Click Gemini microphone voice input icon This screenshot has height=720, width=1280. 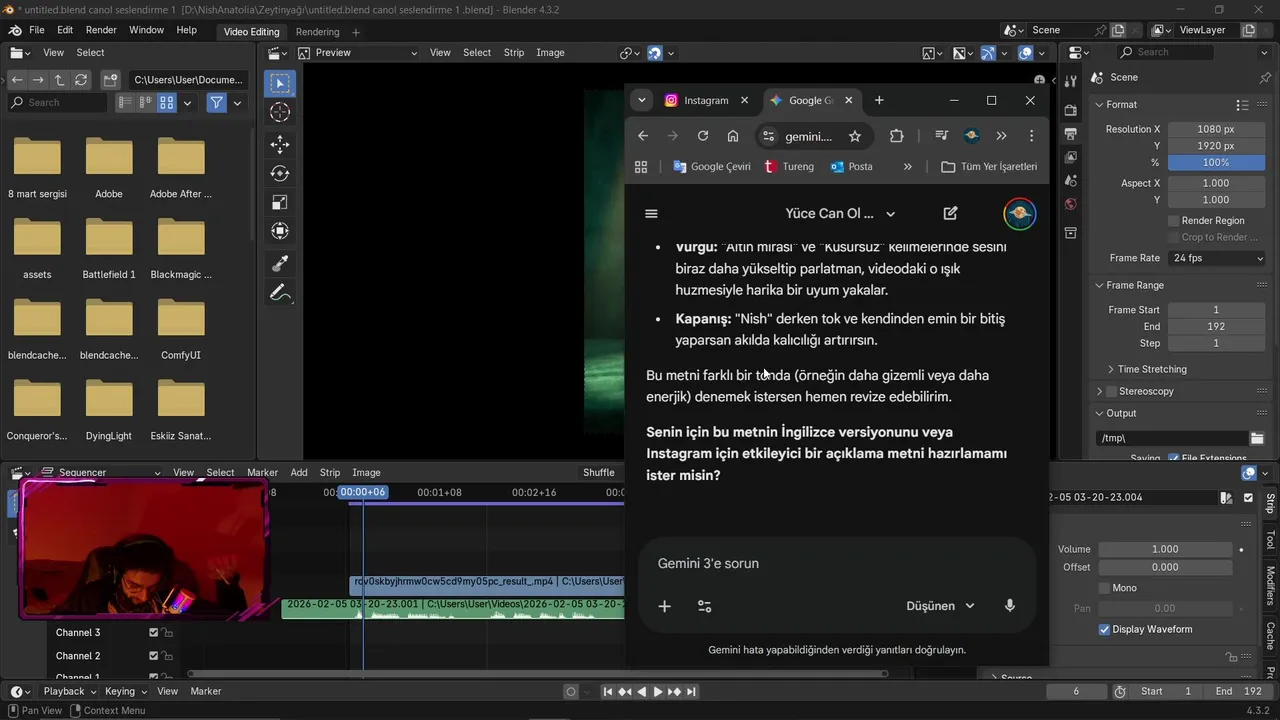(x=1010, y=606)
